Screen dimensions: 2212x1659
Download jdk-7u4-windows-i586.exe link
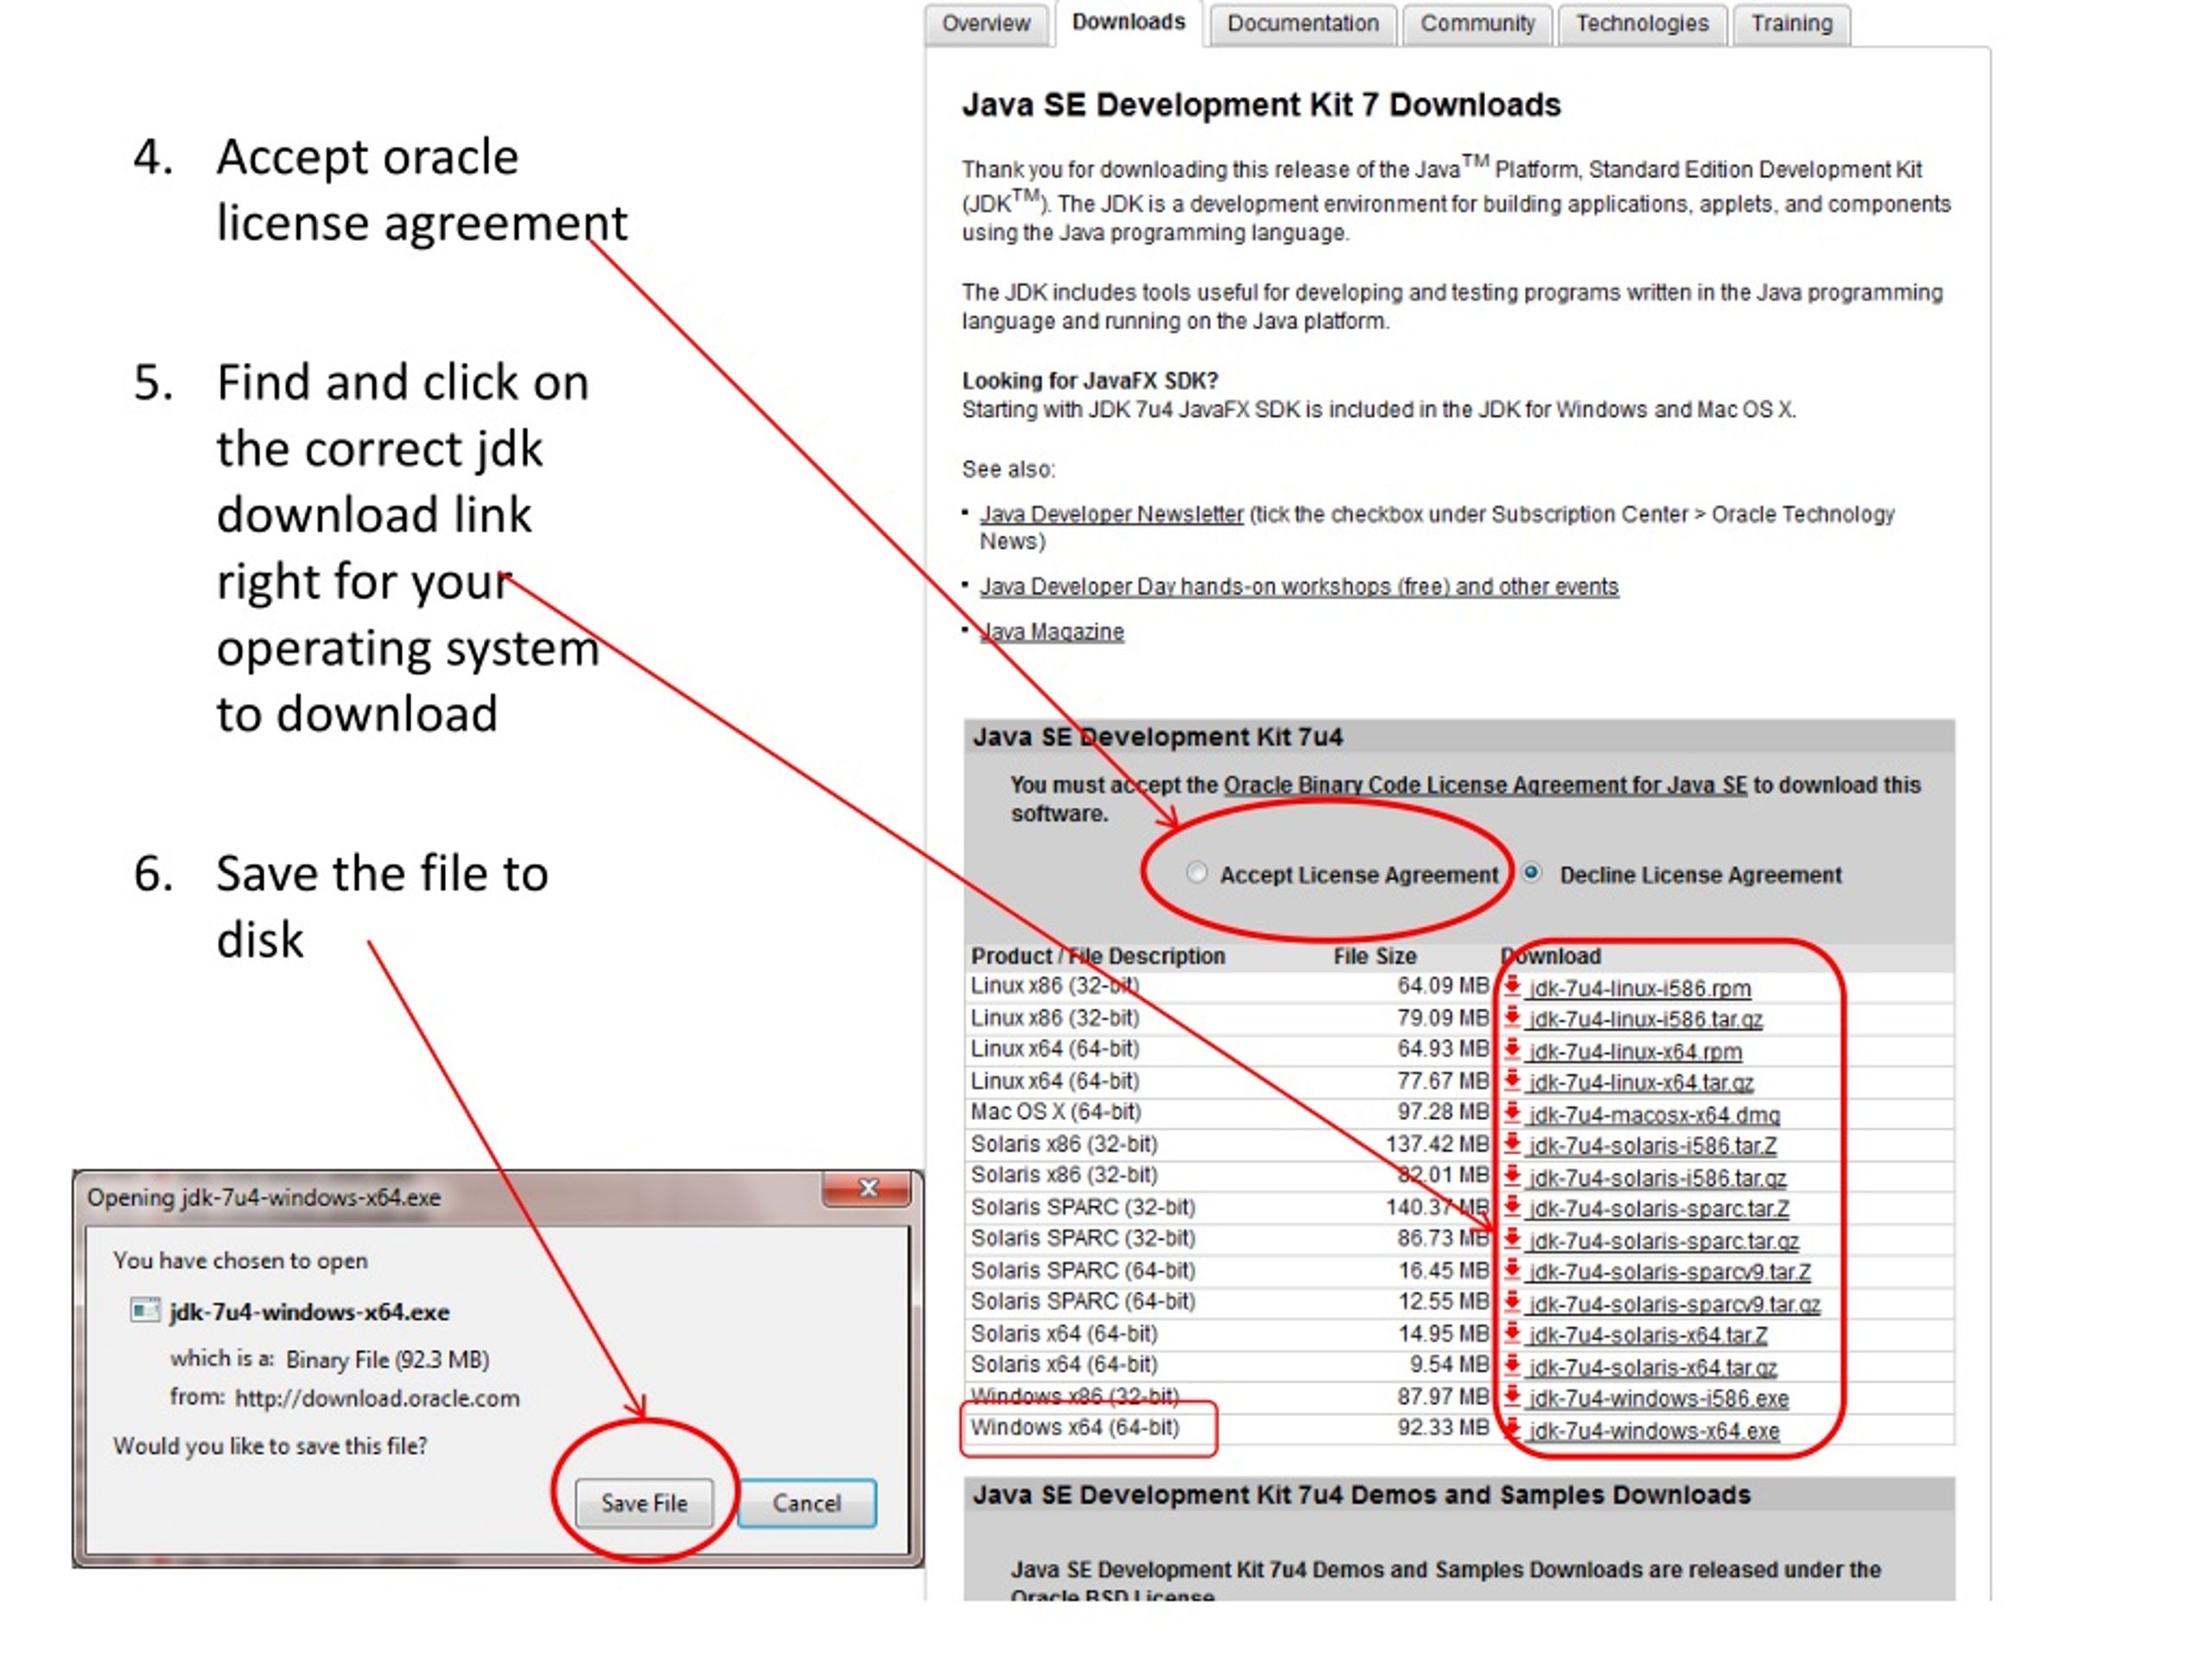coord(1658,1399)
